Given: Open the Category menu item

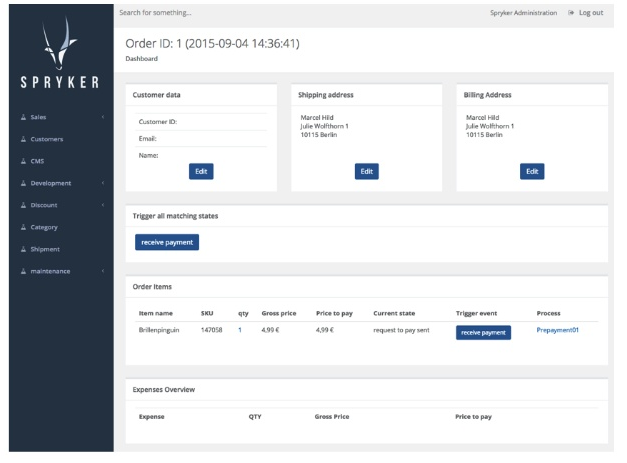Looking at the screenshot, I should point(44,227).
